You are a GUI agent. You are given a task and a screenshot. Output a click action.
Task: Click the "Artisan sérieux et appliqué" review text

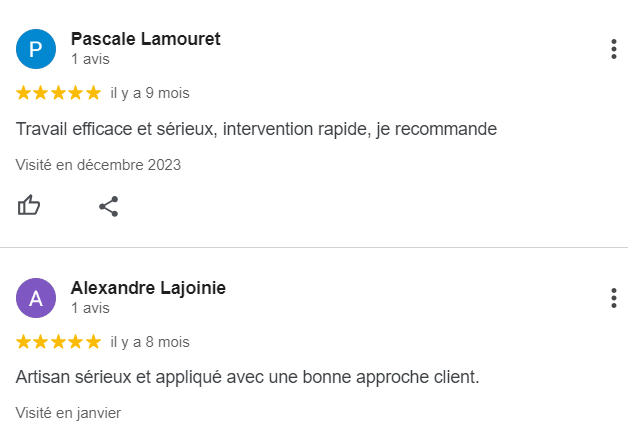point(248,378)
